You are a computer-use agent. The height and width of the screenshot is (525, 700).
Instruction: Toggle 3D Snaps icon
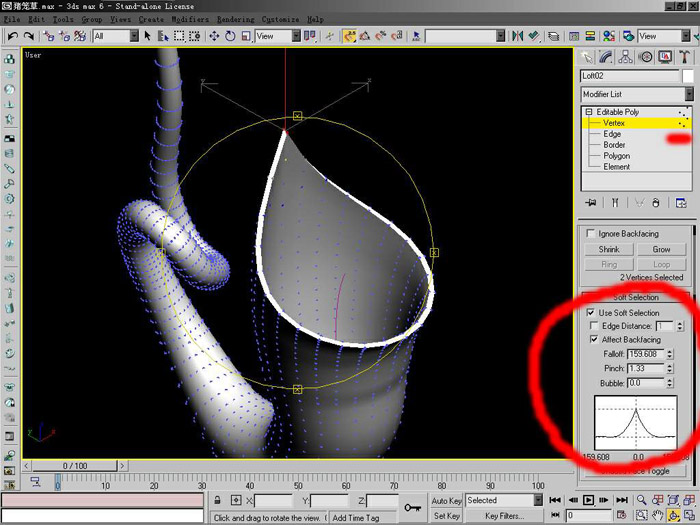pyautogui.click(x=349, y=36)
